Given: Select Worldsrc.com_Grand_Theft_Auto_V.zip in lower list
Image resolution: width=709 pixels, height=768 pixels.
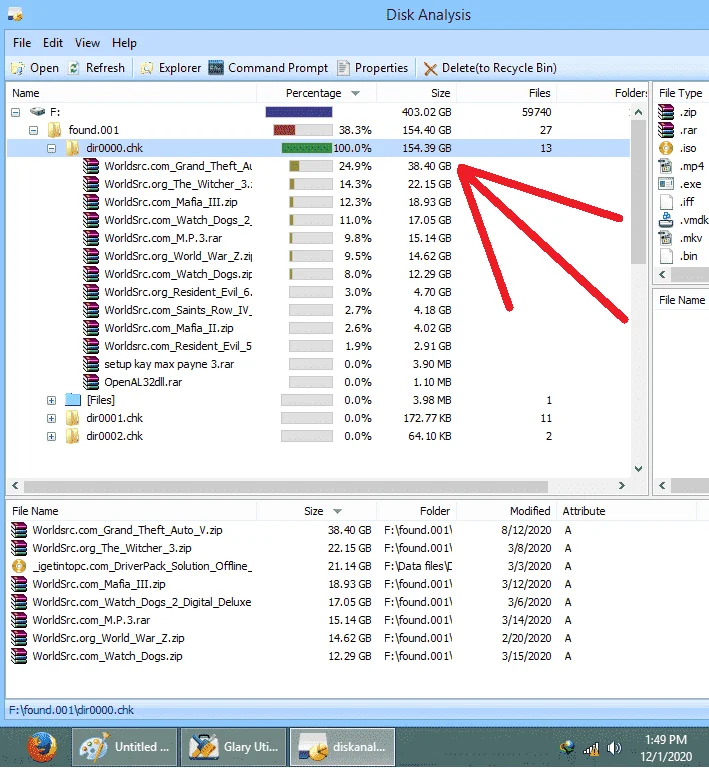Looking at the screenshot, I should 127,530.
